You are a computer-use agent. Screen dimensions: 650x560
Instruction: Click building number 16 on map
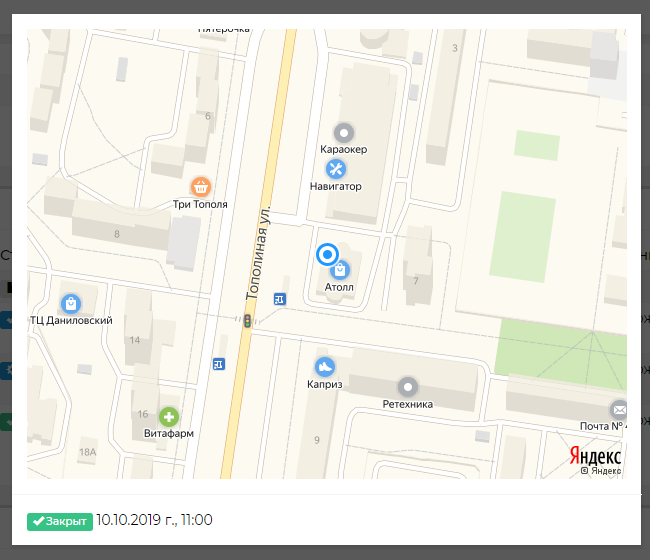[x=143, y=414]
